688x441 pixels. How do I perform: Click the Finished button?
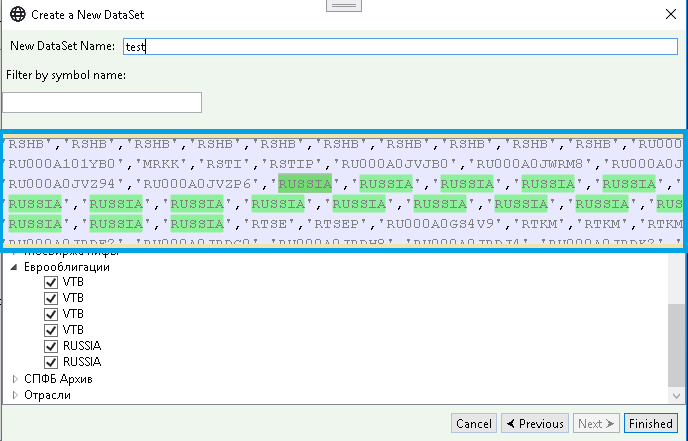[x=651, y=423]
